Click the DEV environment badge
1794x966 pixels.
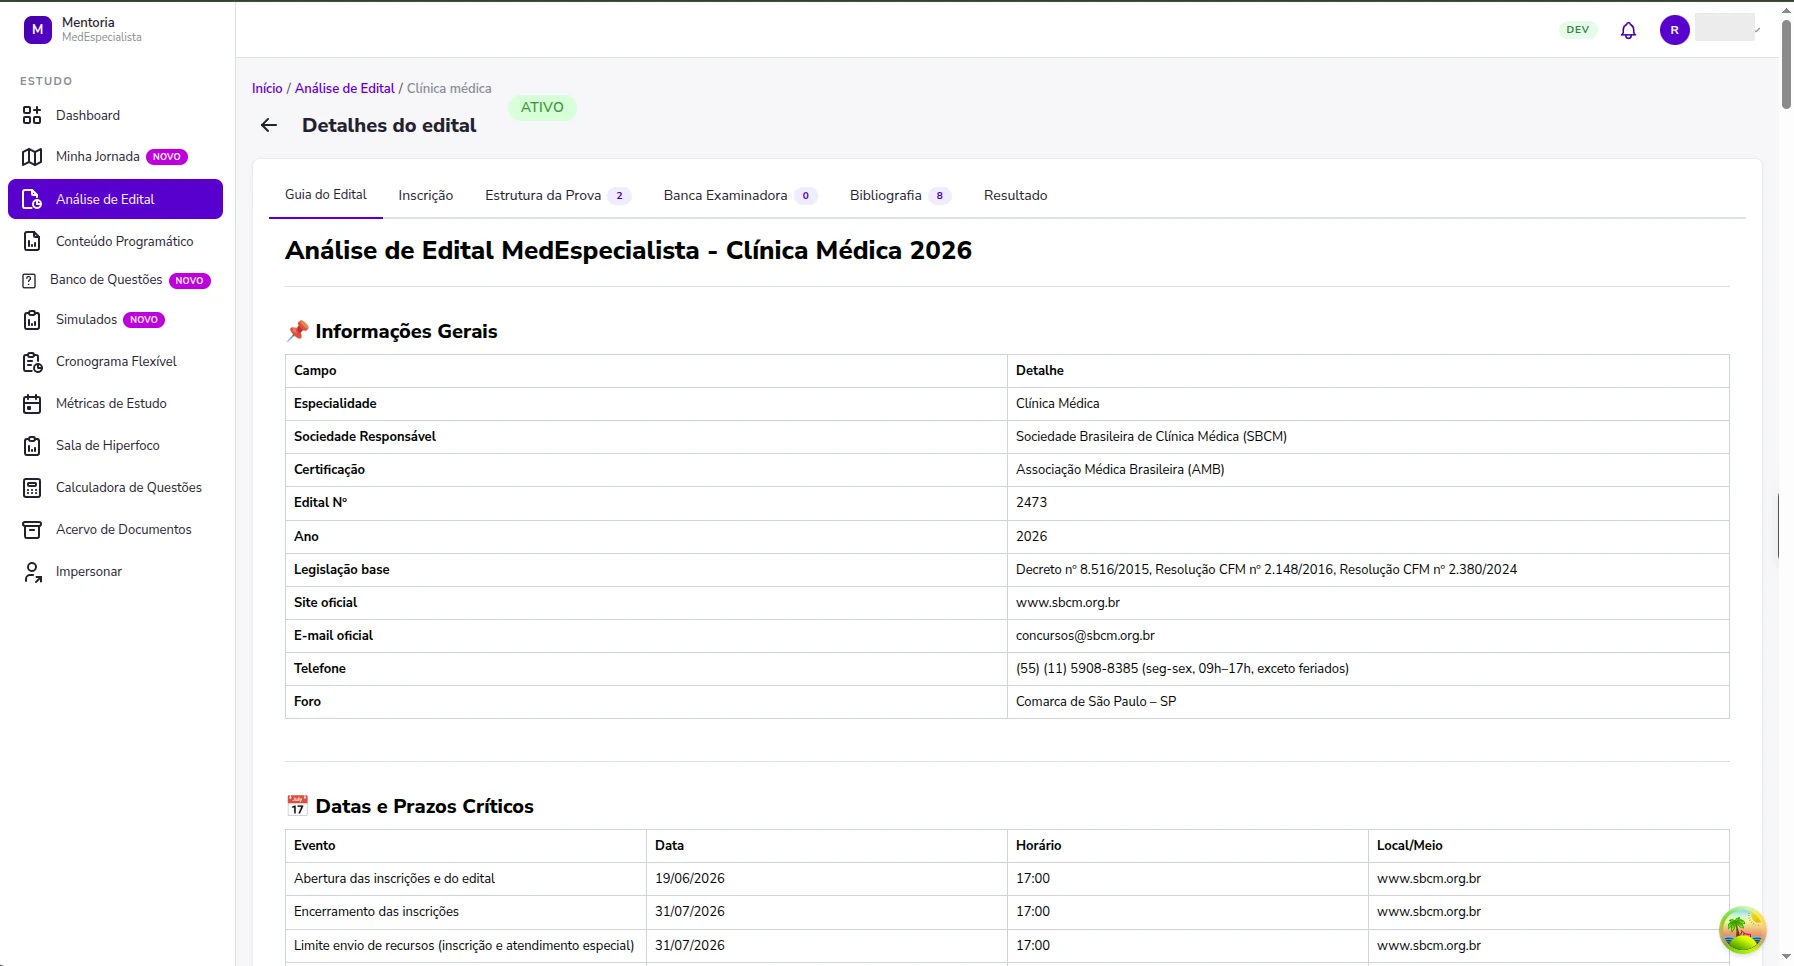pos(1578,30)
